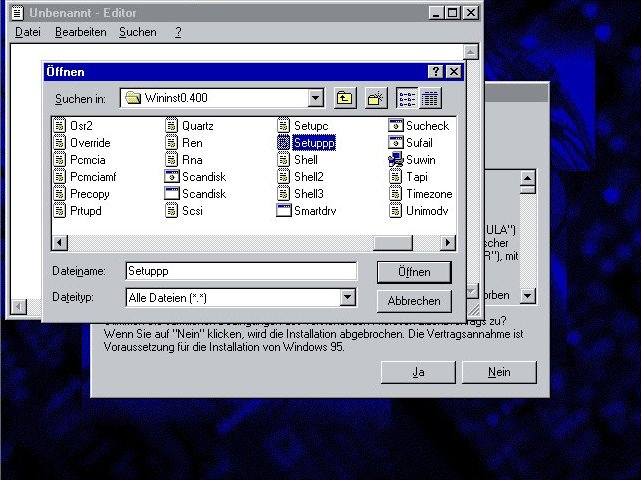Click the Shell3 file icon

click(284, 193)
